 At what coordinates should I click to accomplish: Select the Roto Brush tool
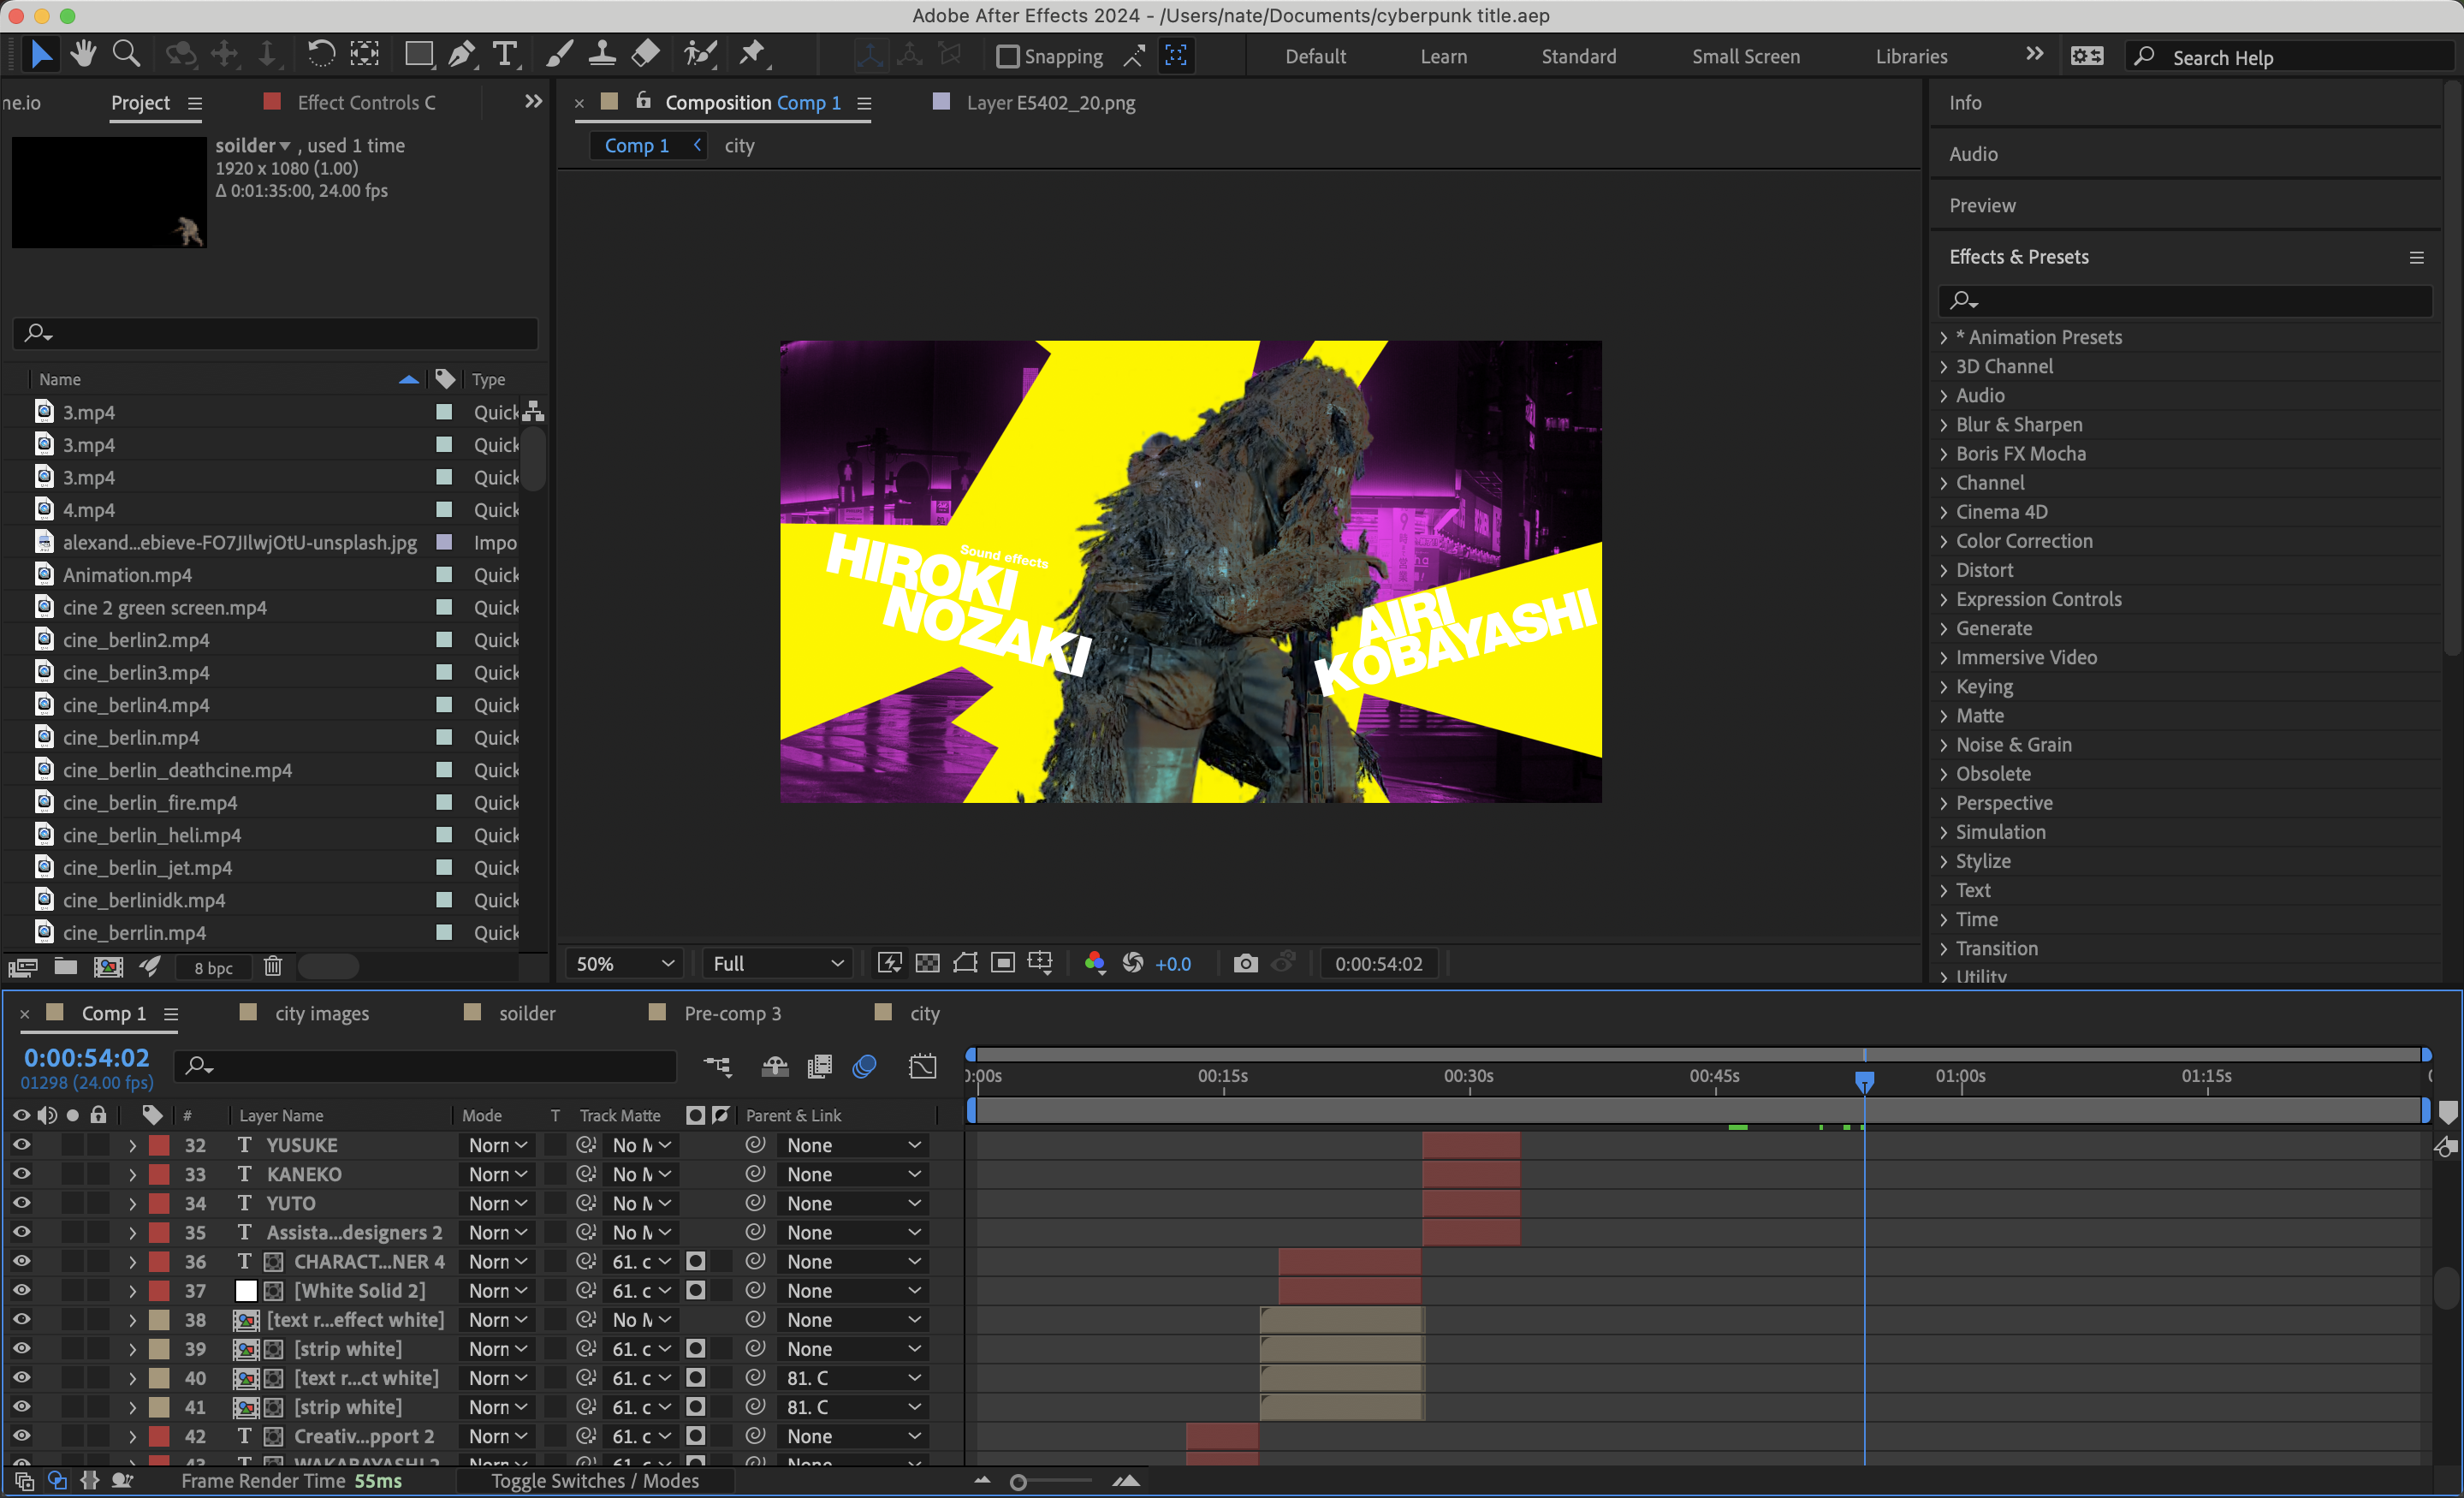(x=701, y=55)
